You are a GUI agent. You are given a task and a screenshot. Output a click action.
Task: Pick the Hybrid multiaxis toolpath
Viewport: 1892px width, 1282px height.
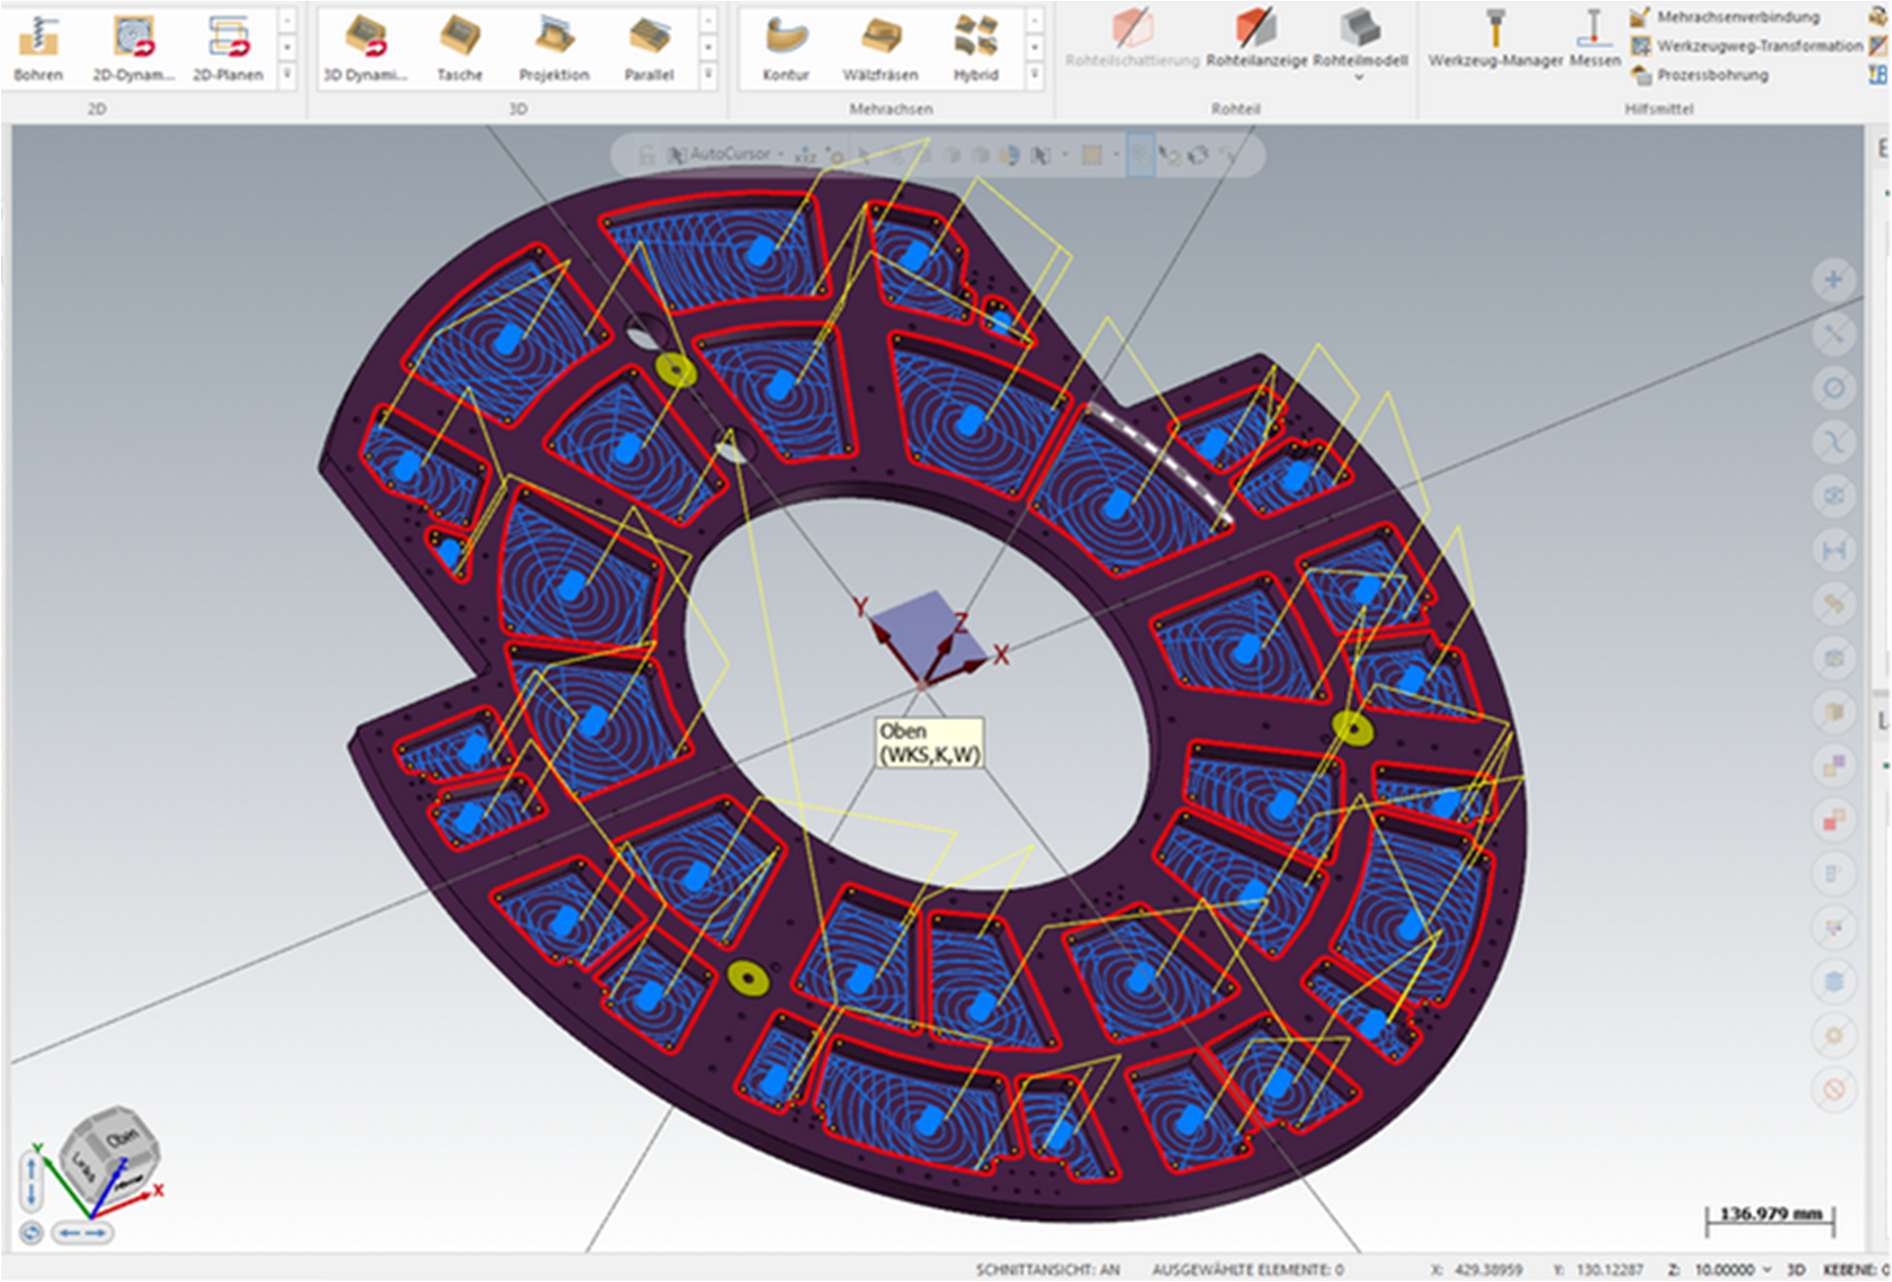click(975, 47)
